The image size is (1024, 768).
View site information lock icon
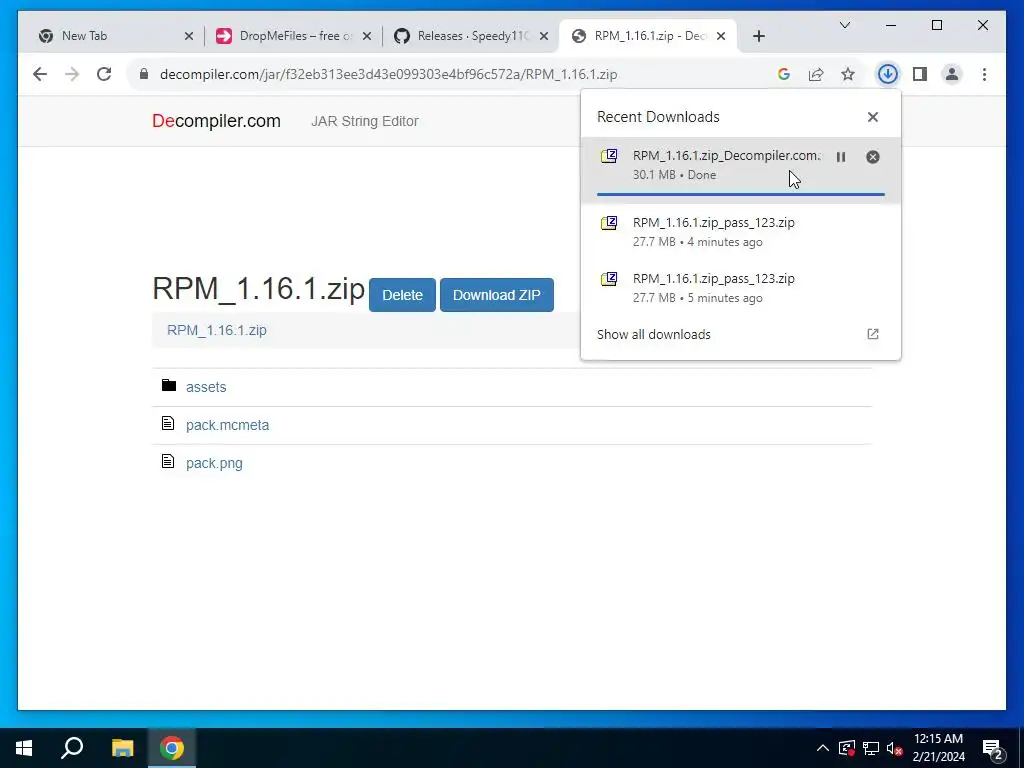(x=144, y=74)
